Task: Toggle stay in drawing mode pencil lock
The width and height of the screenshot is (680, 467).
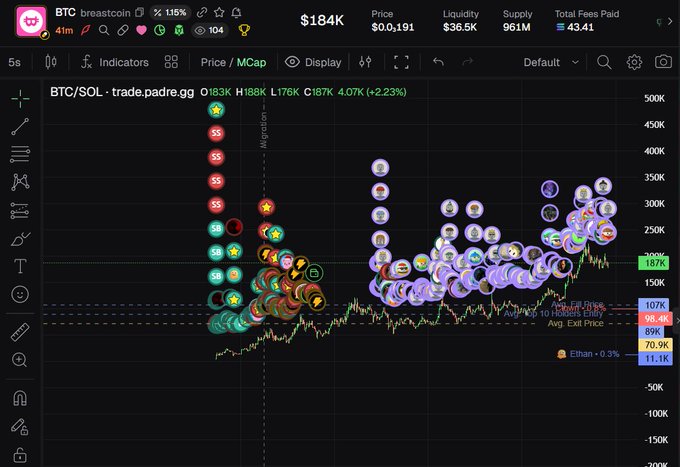Action: click(x=20, y=427)
